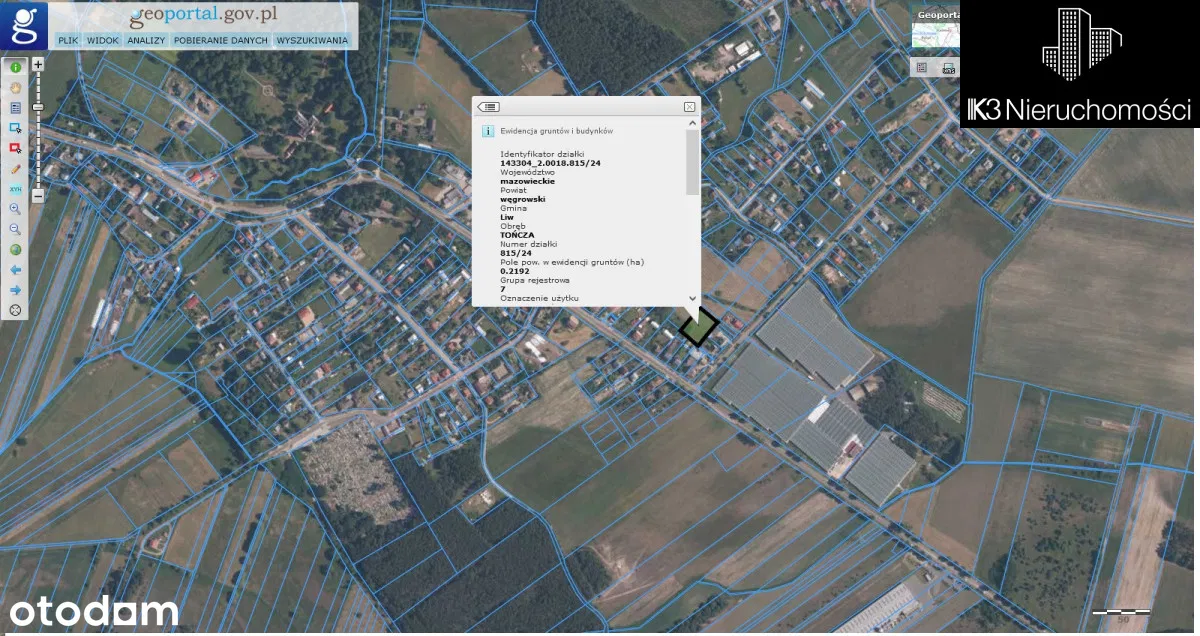Close the parcel info popup

tap(689, 107)
